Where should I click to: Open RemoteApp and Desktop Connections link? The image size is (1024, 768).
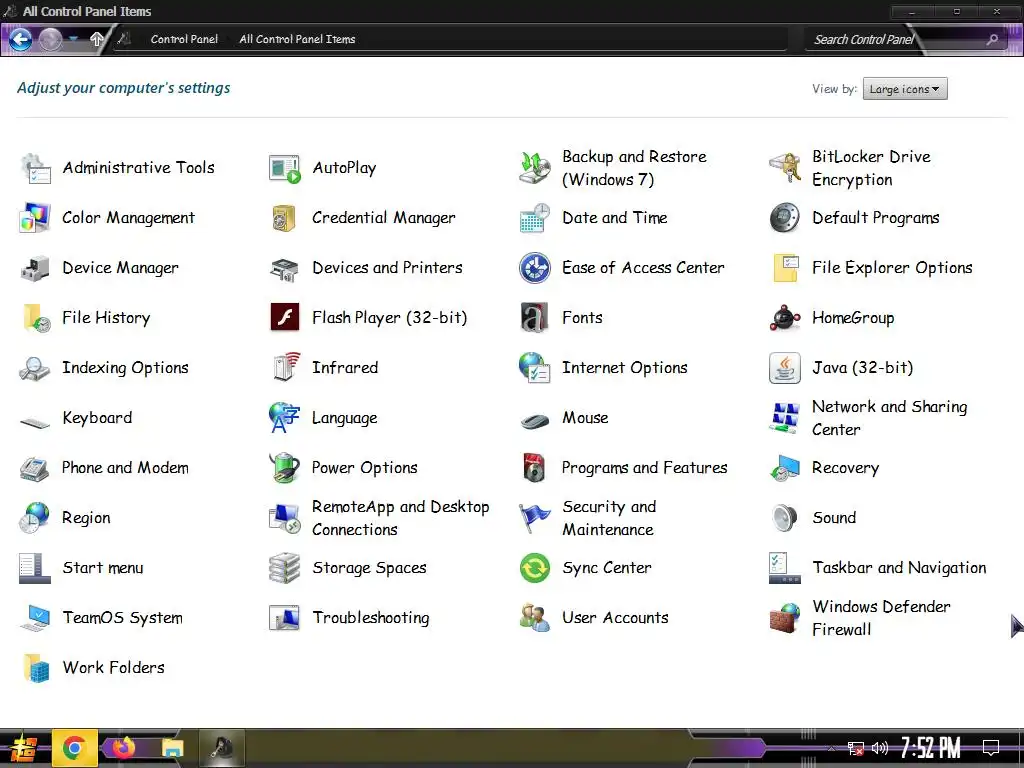400,518
